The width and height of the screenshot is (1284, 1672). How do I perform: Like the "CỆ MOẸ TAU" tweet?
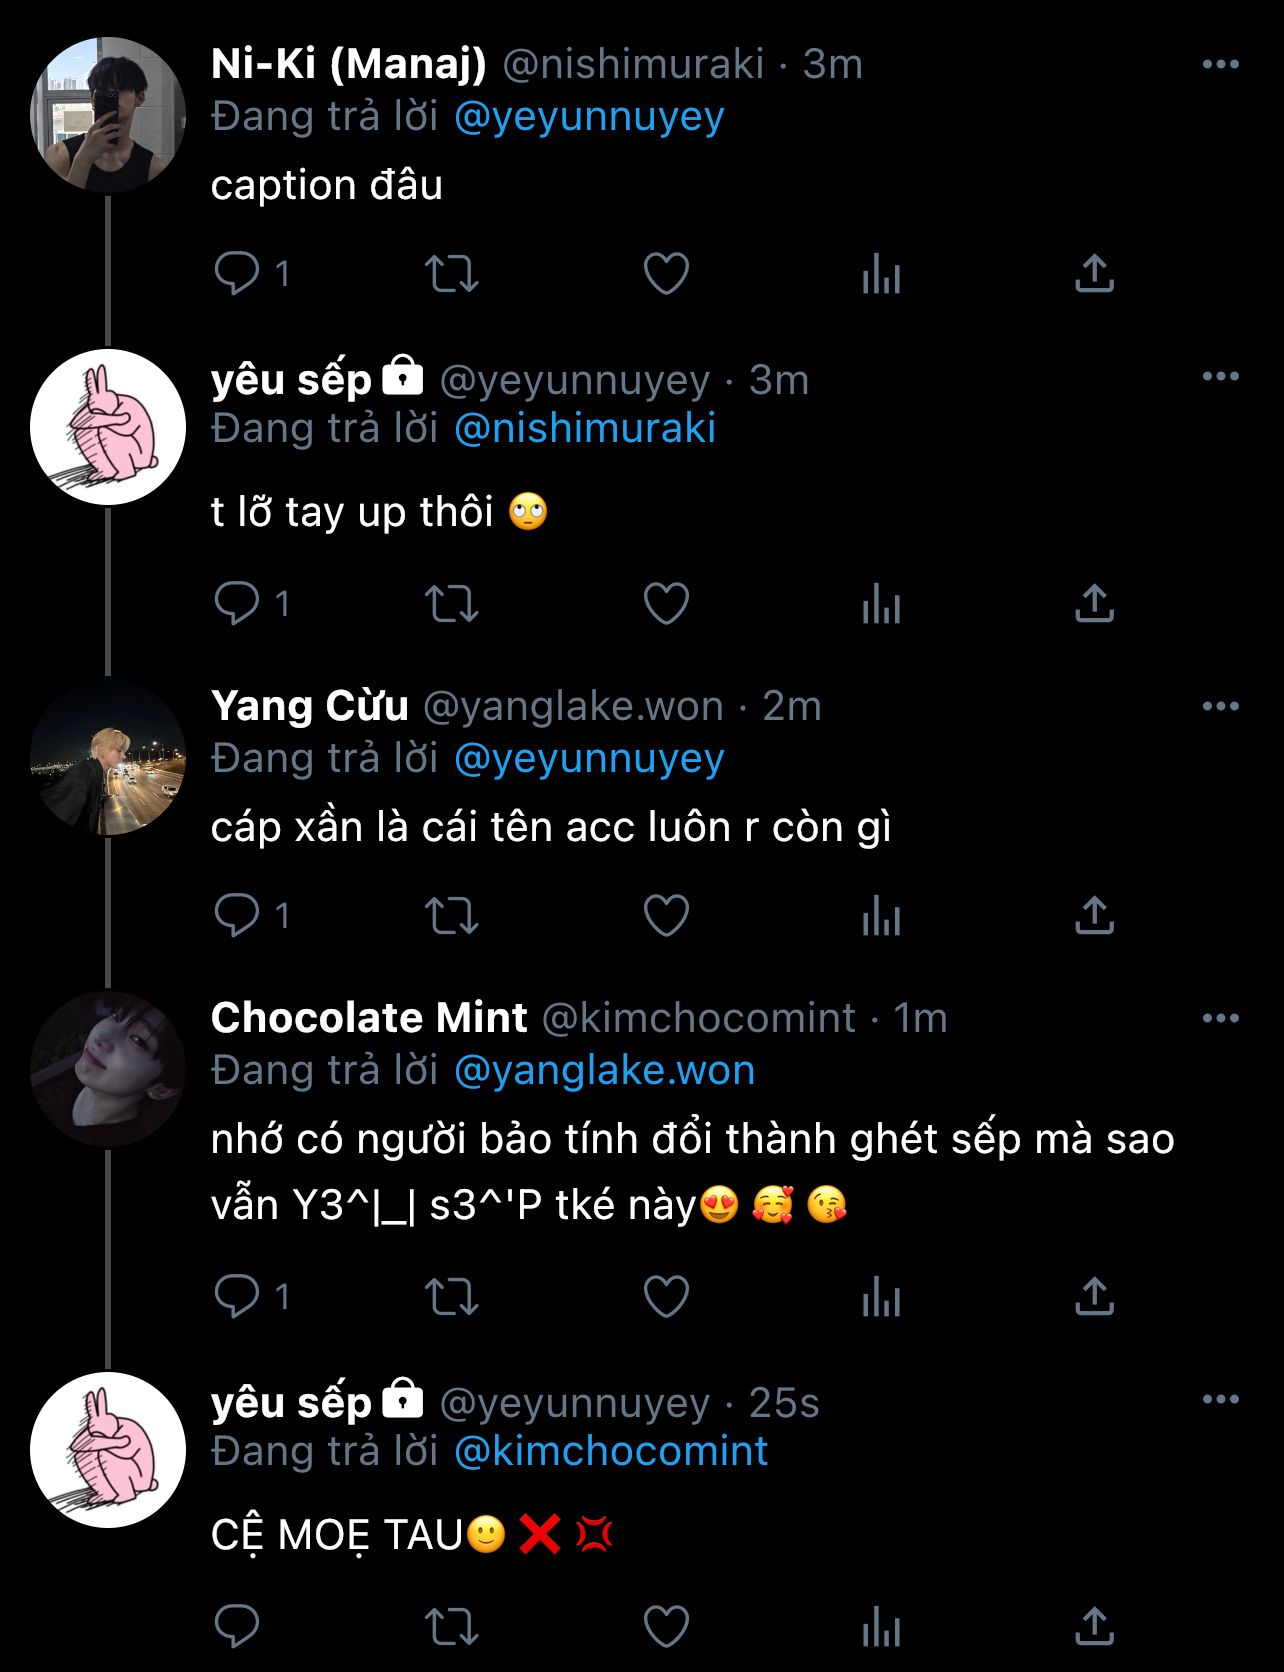click(x=666, y=1626)
